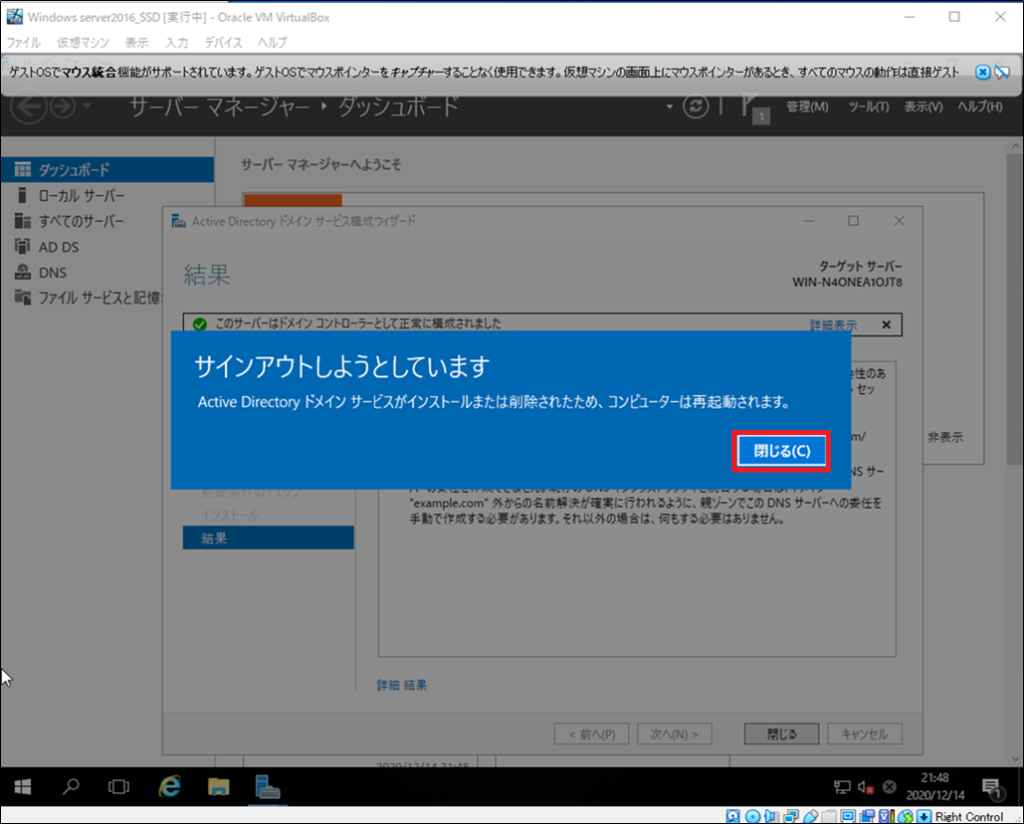
Task: Dismiss the wizard result message with its X
Action: (x=886, y=325)
